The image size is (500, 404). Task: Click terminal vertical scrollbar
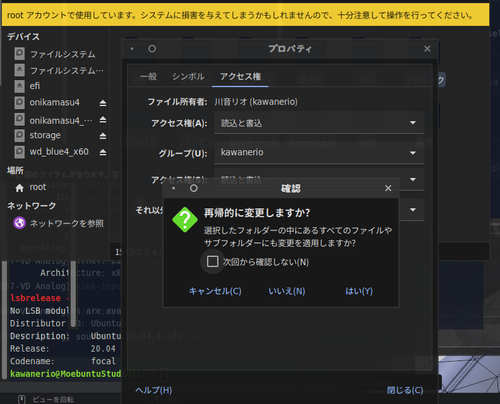tap(4, 320)
